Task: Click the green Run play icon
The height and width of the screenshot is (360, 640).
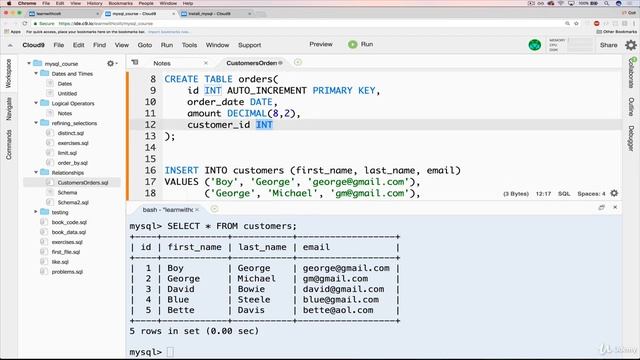Action: 353,44
